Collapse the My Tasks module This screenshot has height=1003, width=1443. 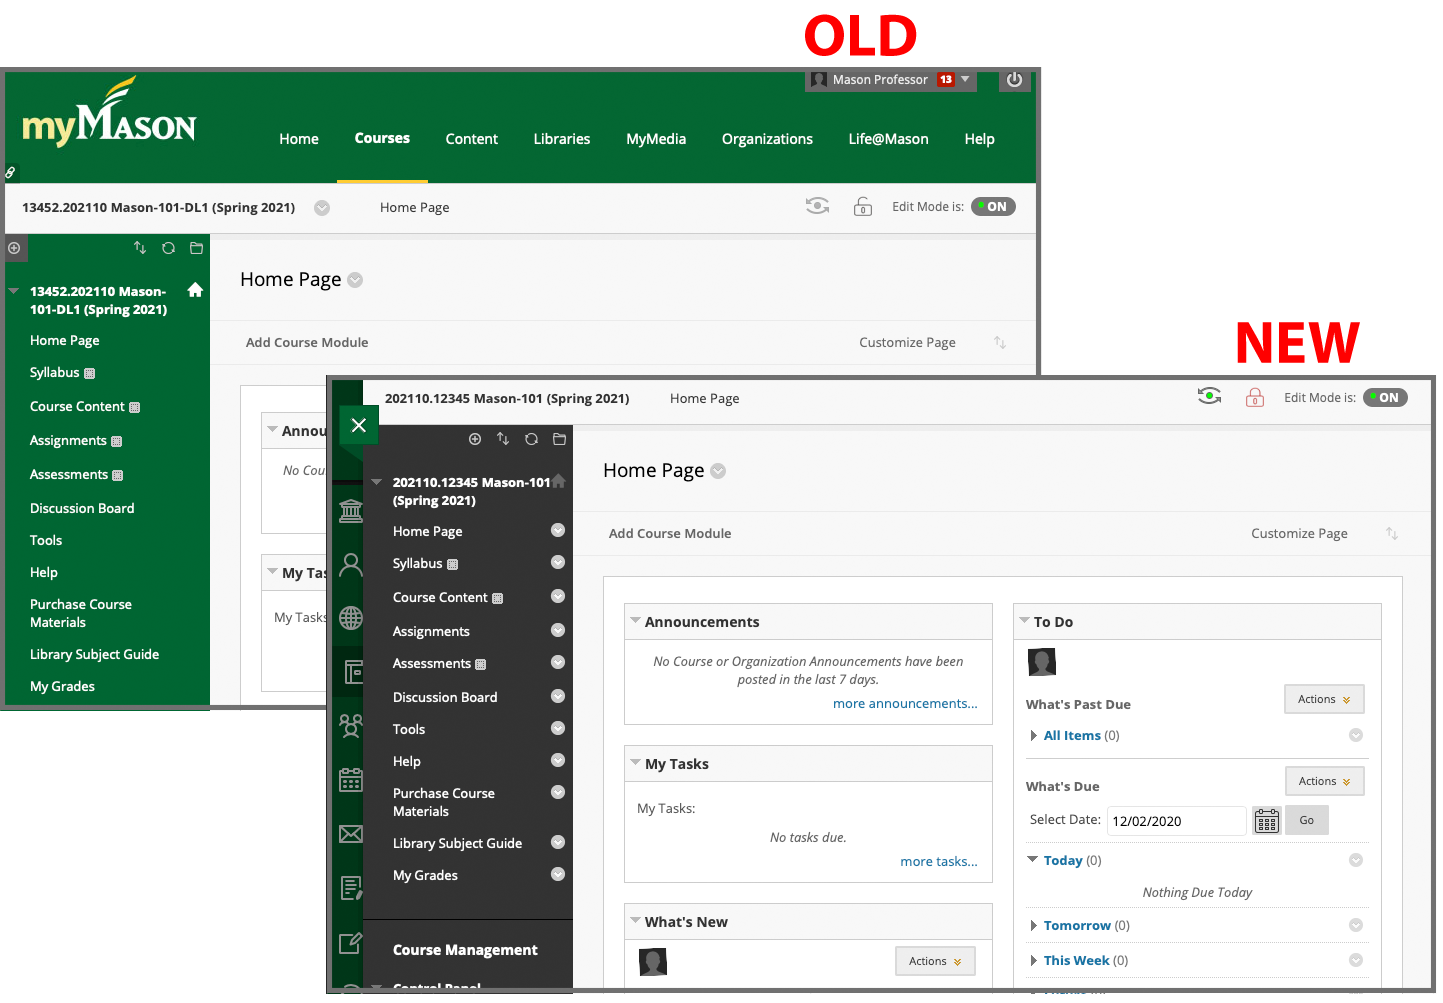635,762
